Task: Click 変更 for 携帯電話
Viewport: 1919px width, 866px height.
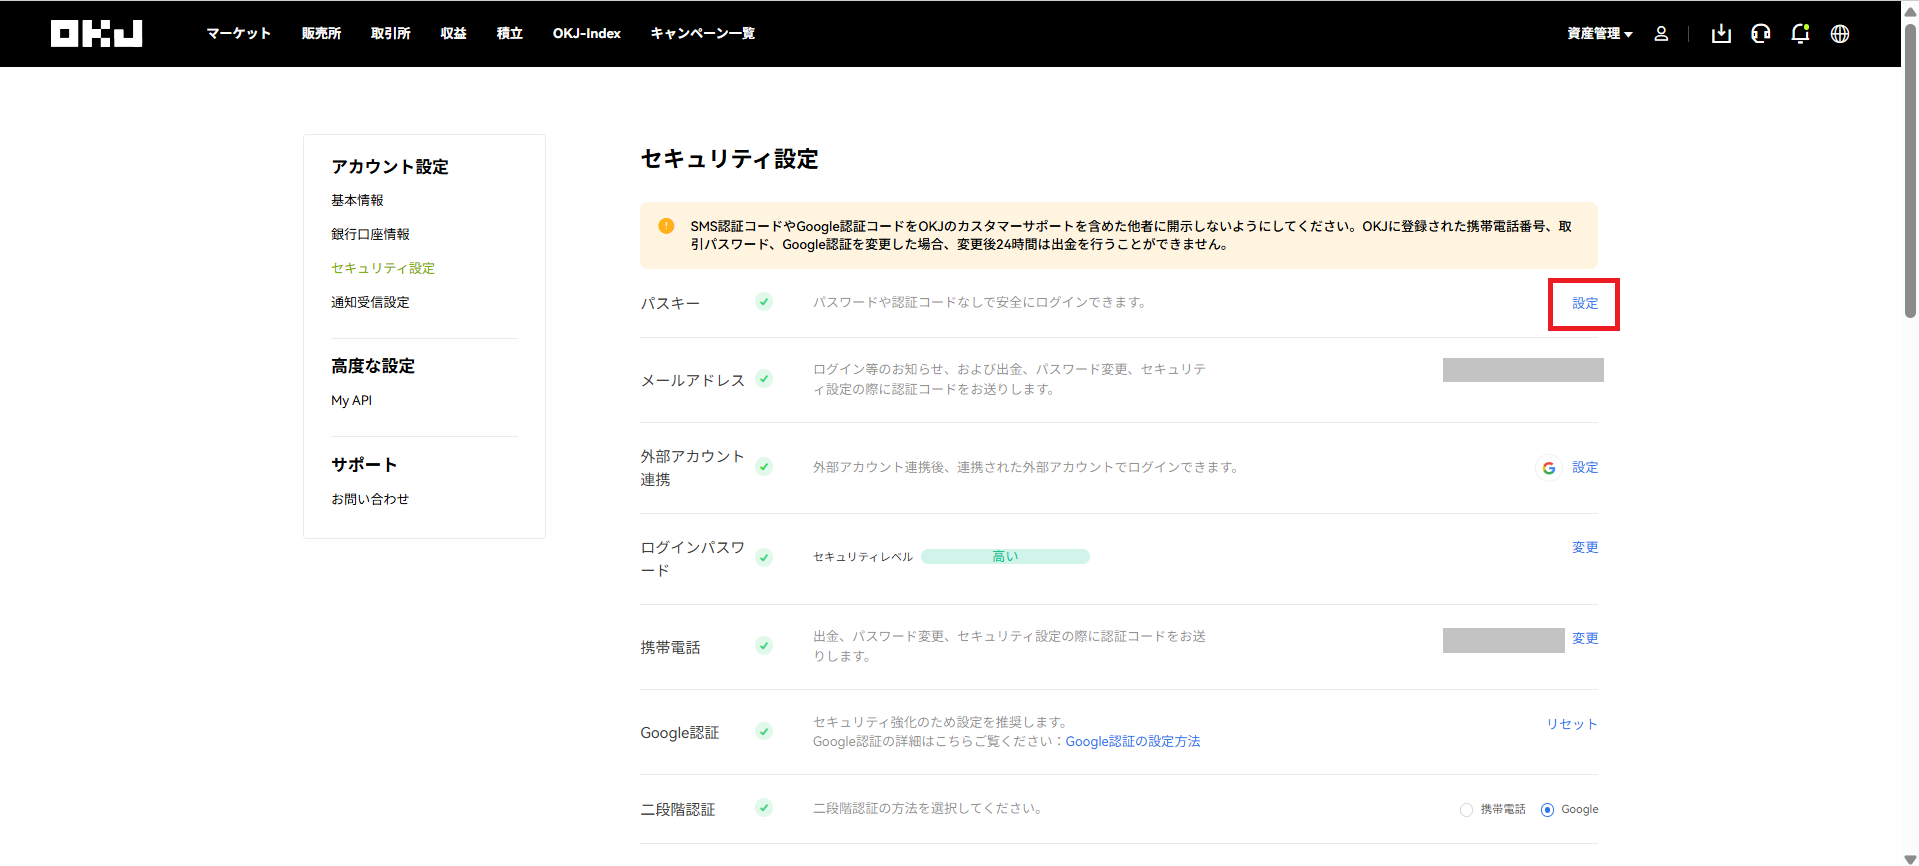Action: tap(1585, 639)
